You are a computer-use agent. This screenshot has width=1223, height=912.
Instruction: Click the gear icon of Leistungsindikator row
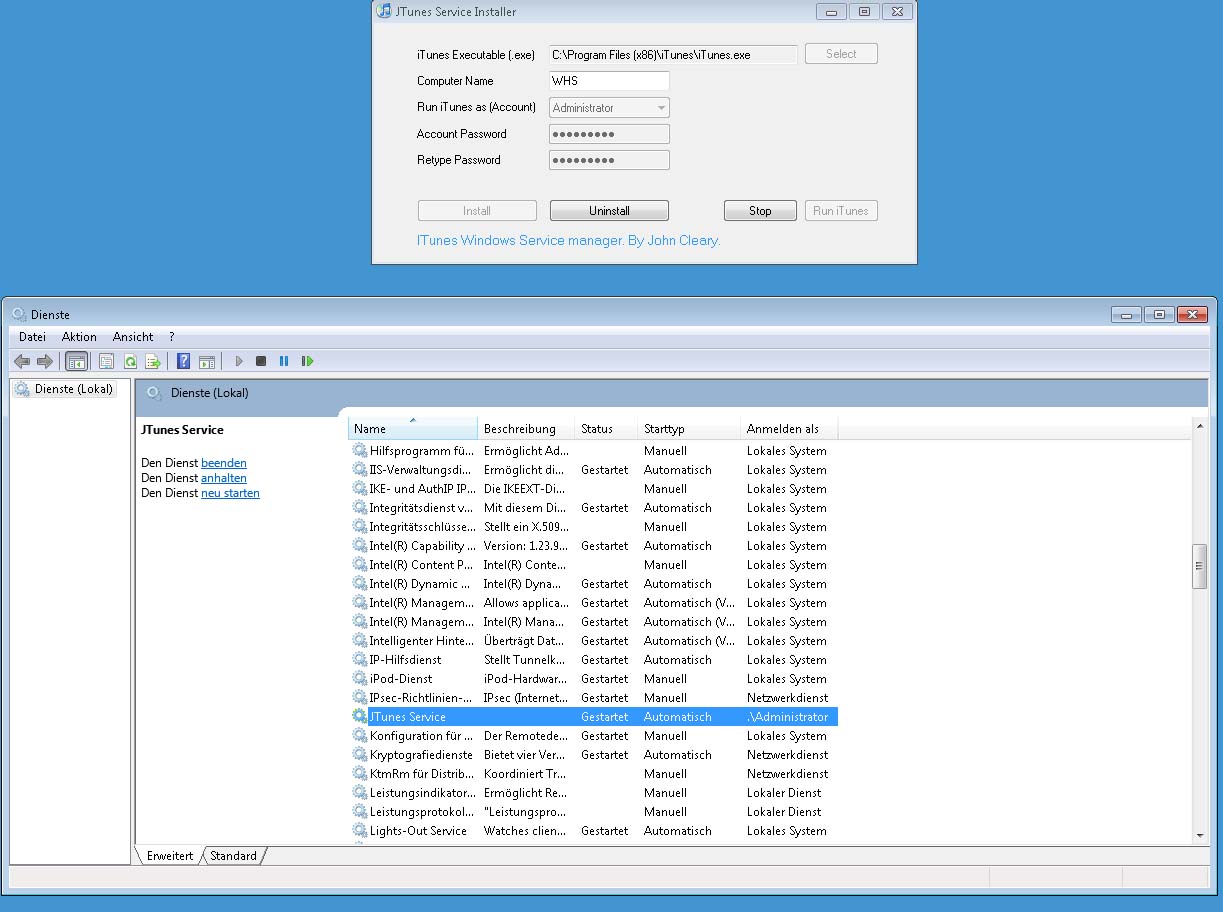(360, 792)
